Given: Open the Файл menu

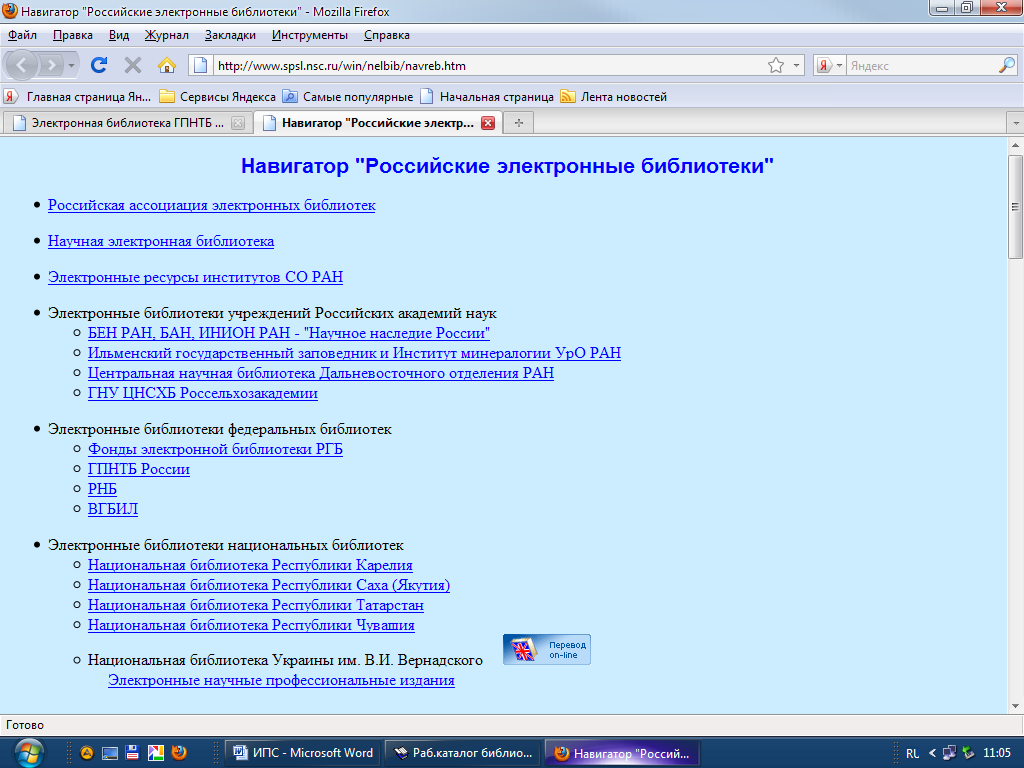Looking at the screenshot, I should coord(22,35).
